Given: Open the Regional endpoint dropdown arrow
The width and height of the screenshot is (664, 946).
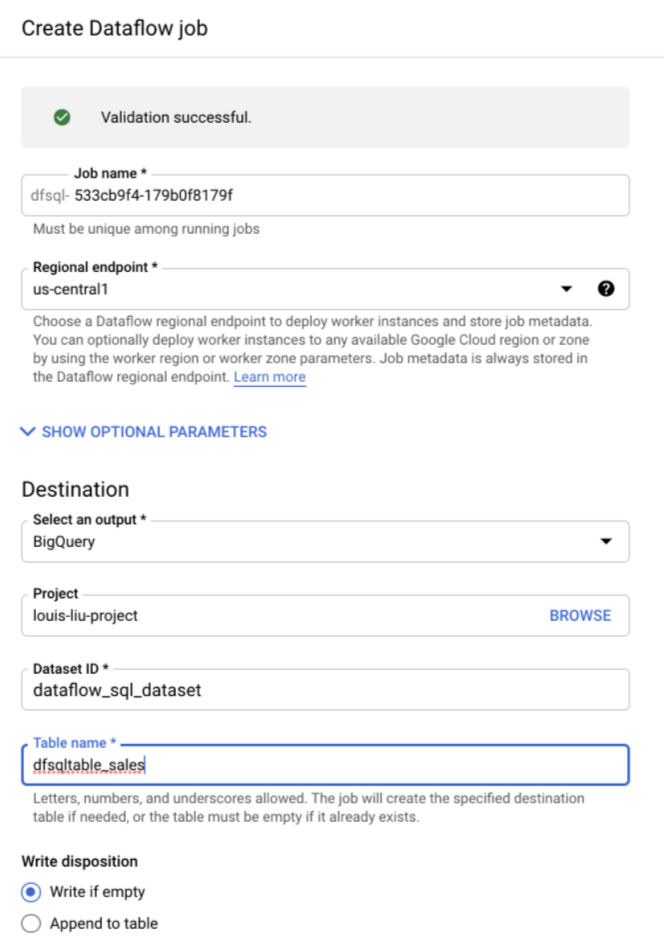Looking at the screenshot, I should [x=567, y=289].
